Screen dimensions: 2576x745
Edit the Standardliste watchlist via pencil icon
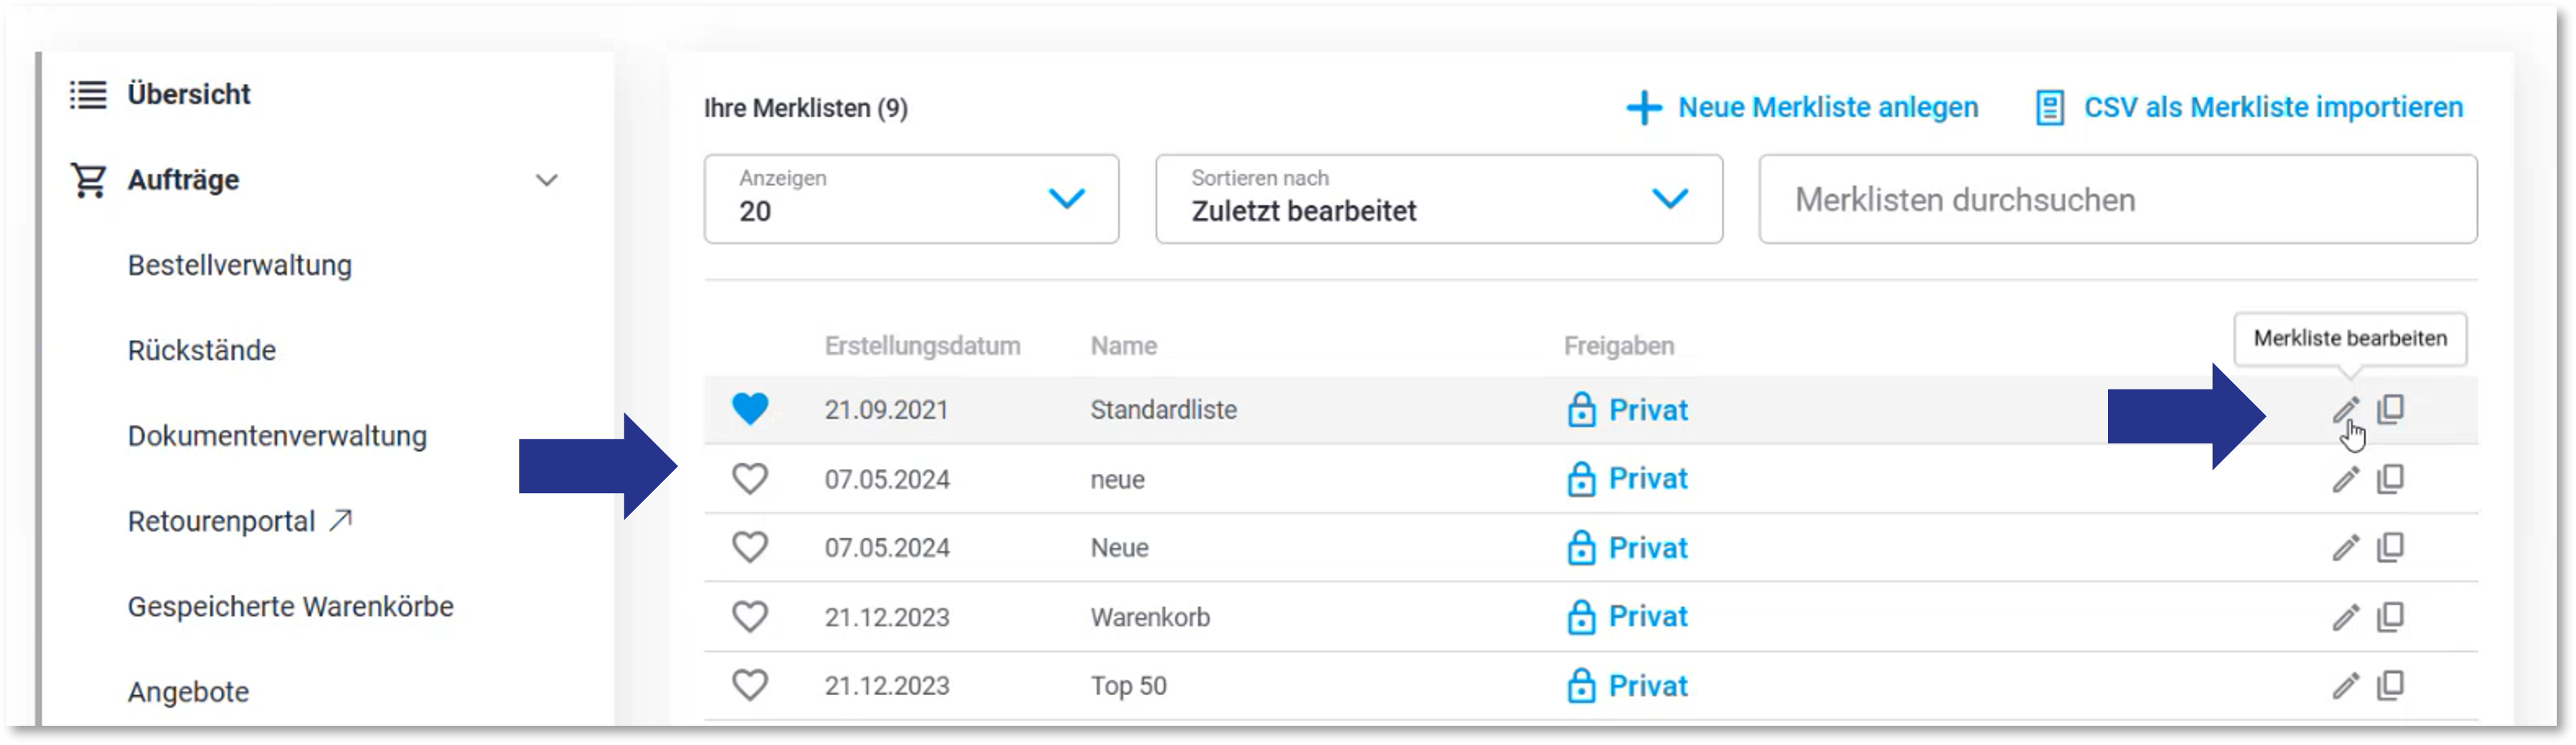pyautogui.click(x=2345, y=409)
